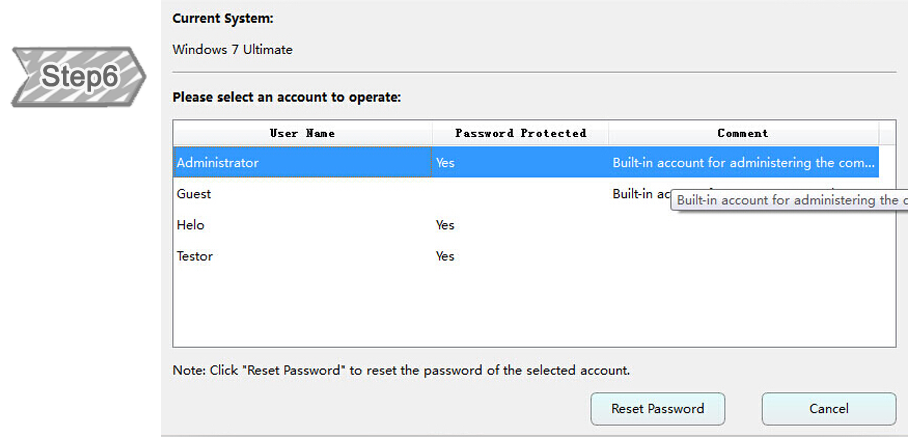This screenshot has width=918, height=437.
Task: Click Testor's "Yes" password cell
Action: (445, 256)
